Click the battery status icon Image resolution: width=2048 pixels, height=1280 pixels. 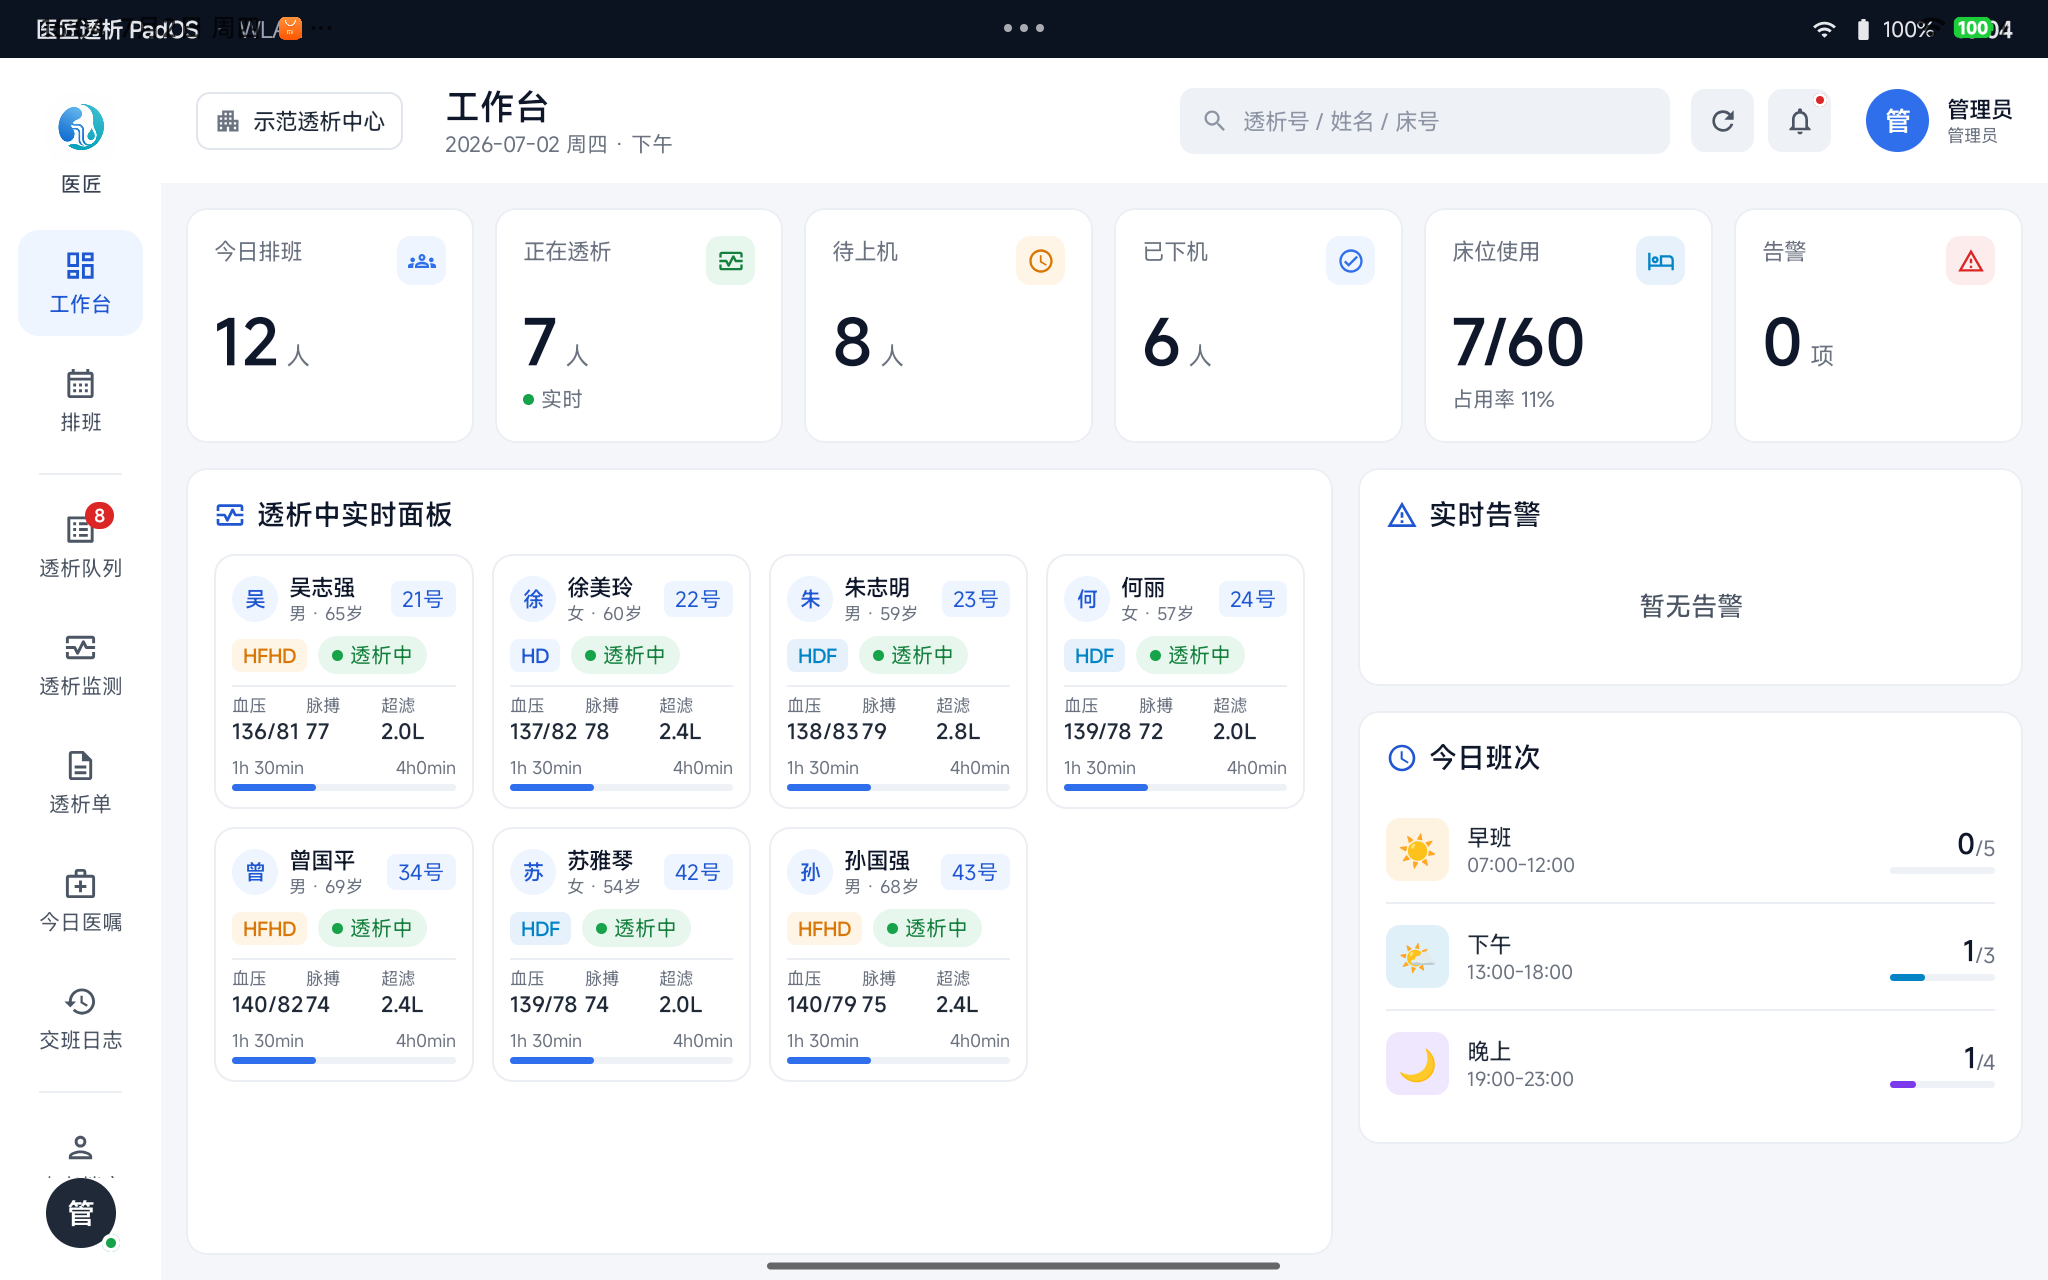(x=1863, y=29)
